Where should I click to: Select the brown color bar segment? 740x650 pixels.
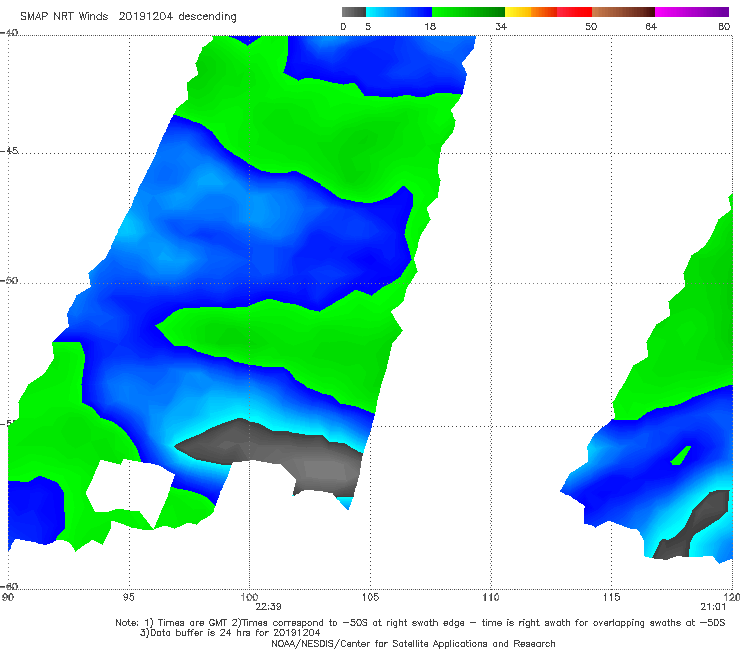point(623,12)
